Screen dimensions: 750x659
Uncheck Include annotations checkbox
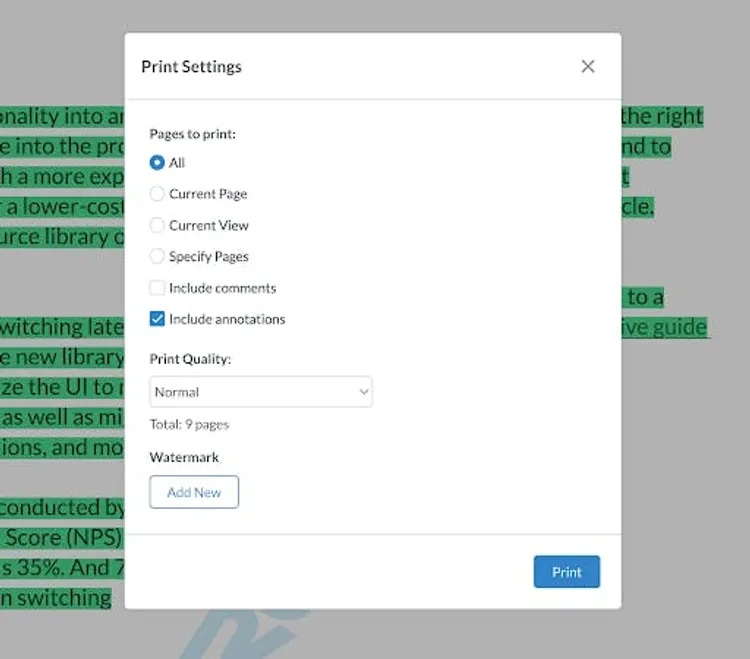click(x=157, y=319)
